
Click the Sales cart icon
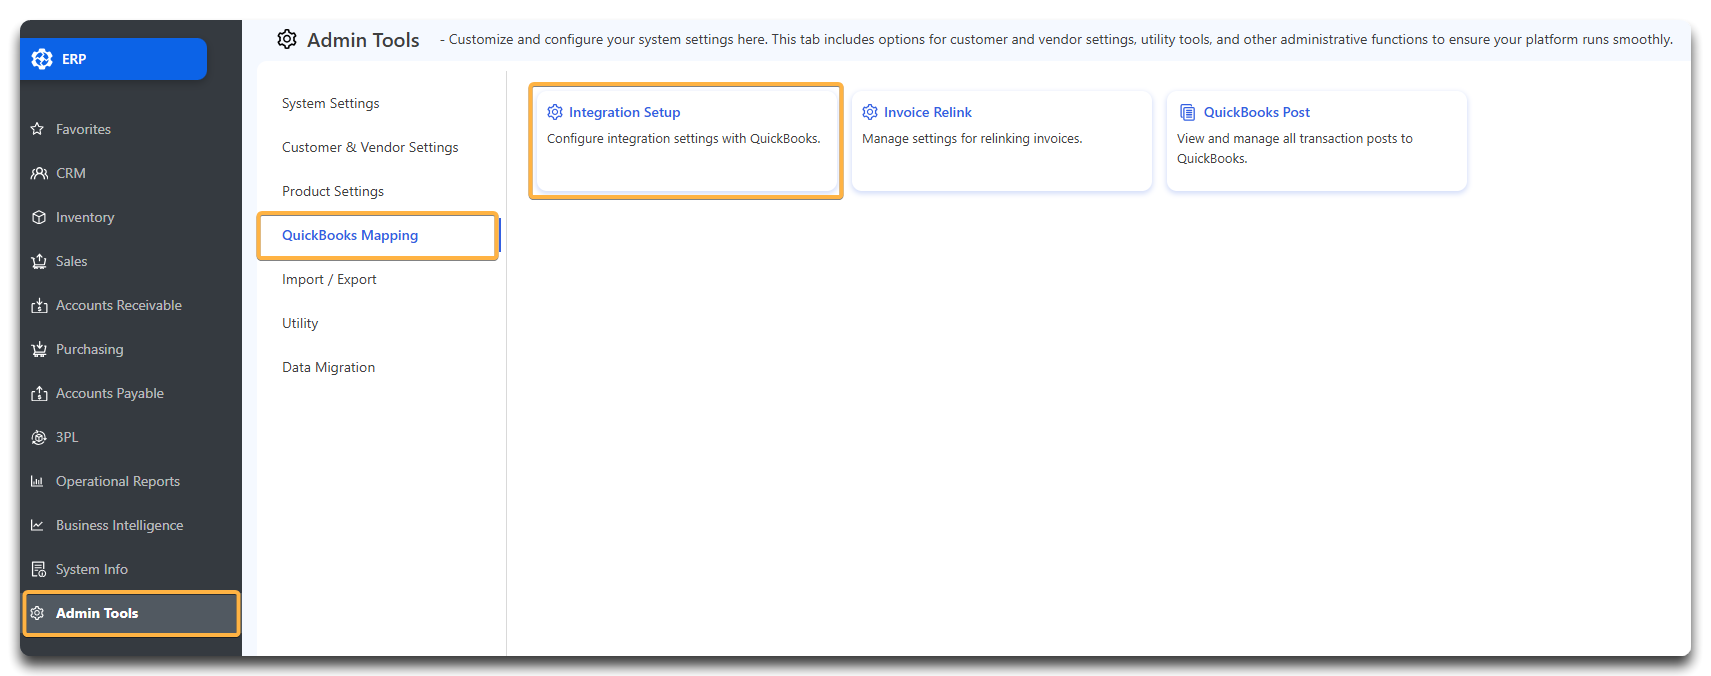[39, 261]
